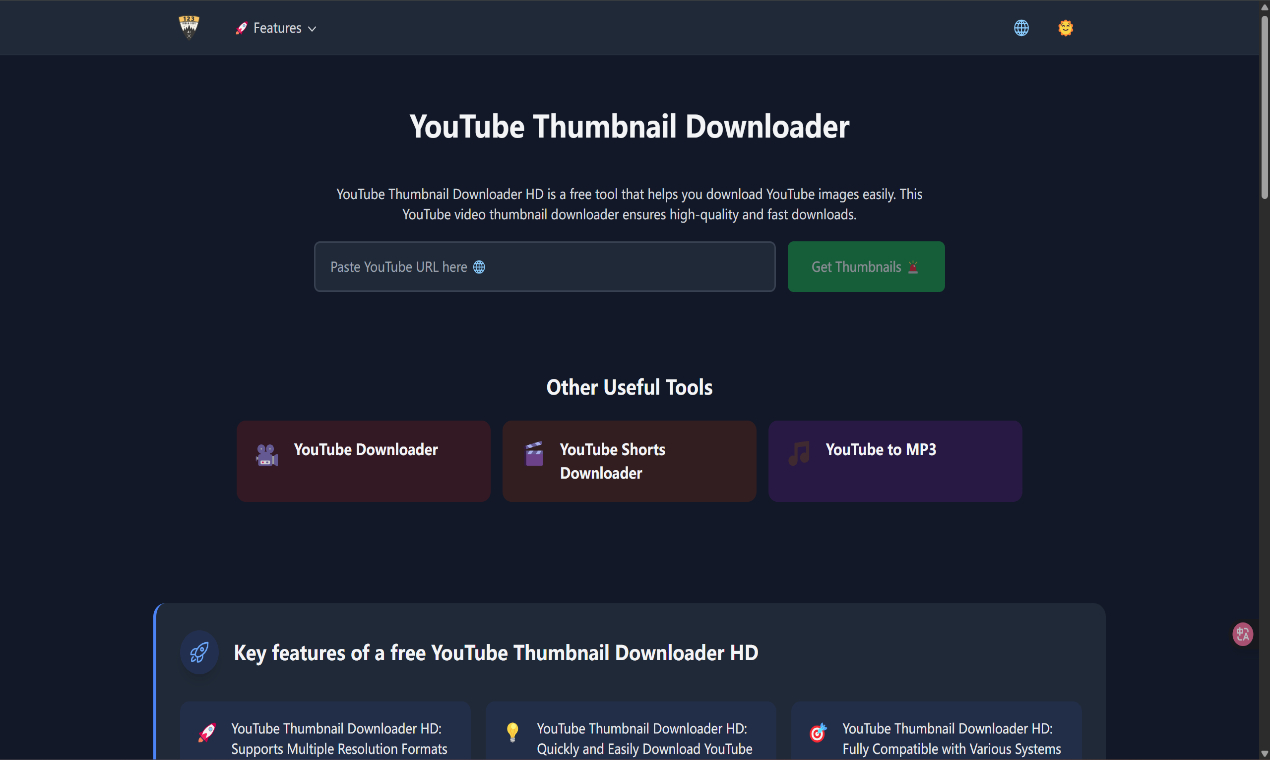Screen dimensions: 1270x760
Task: Click "Supports Multiple Resolution Formats" feature text
Action: 339,749
